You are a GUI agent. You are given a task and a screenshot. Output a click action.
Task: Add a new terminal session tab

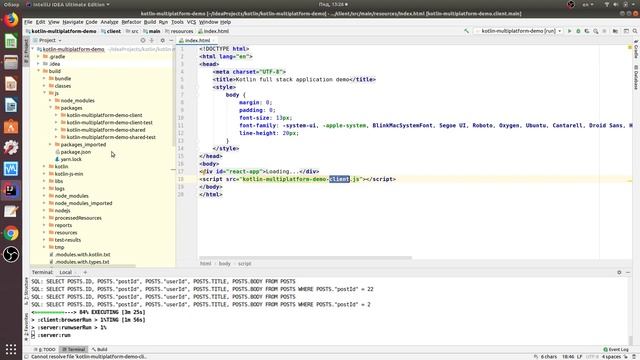85,272
